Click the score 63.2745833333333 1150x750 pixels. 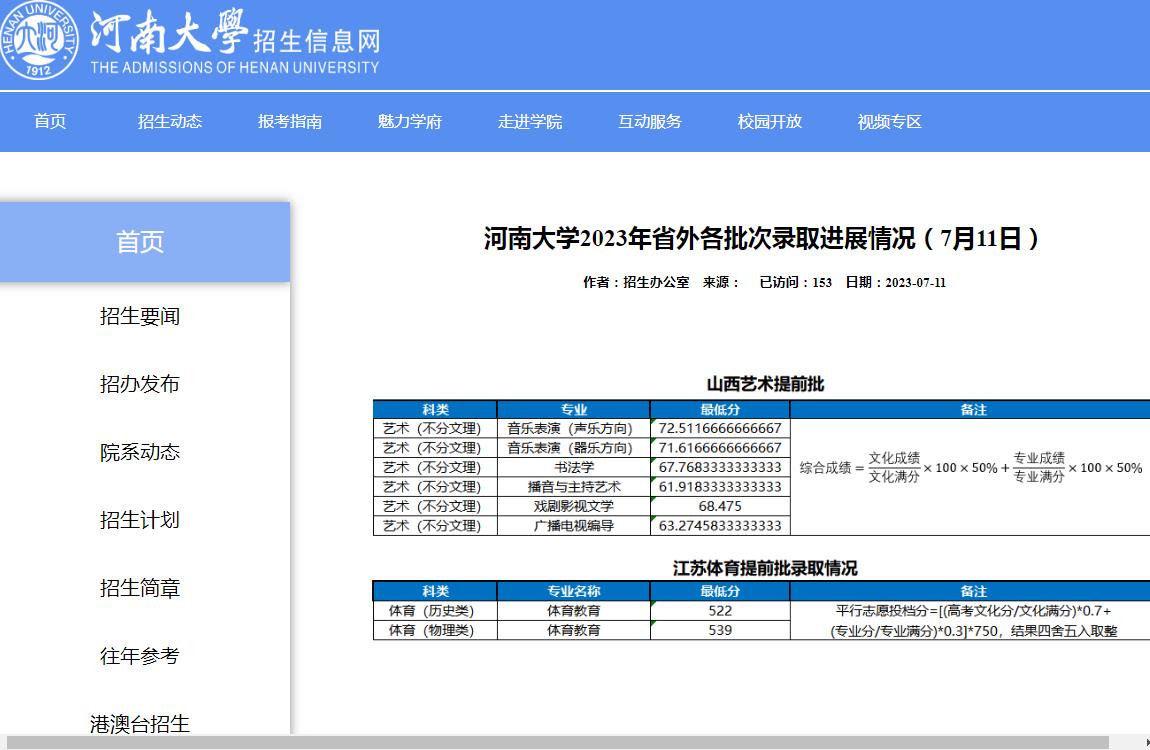coord(720,526)
